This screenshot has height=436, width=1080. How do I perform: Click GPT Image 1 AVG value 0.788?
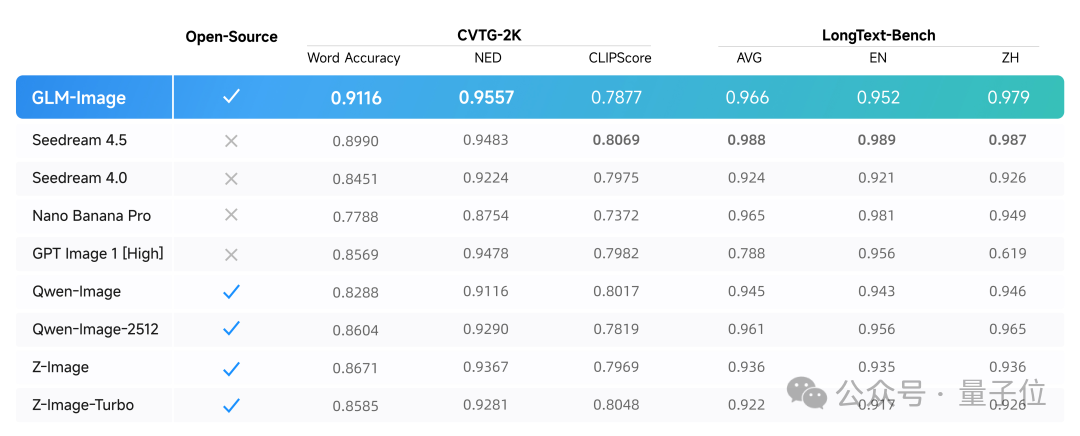(x=747, y=253)
